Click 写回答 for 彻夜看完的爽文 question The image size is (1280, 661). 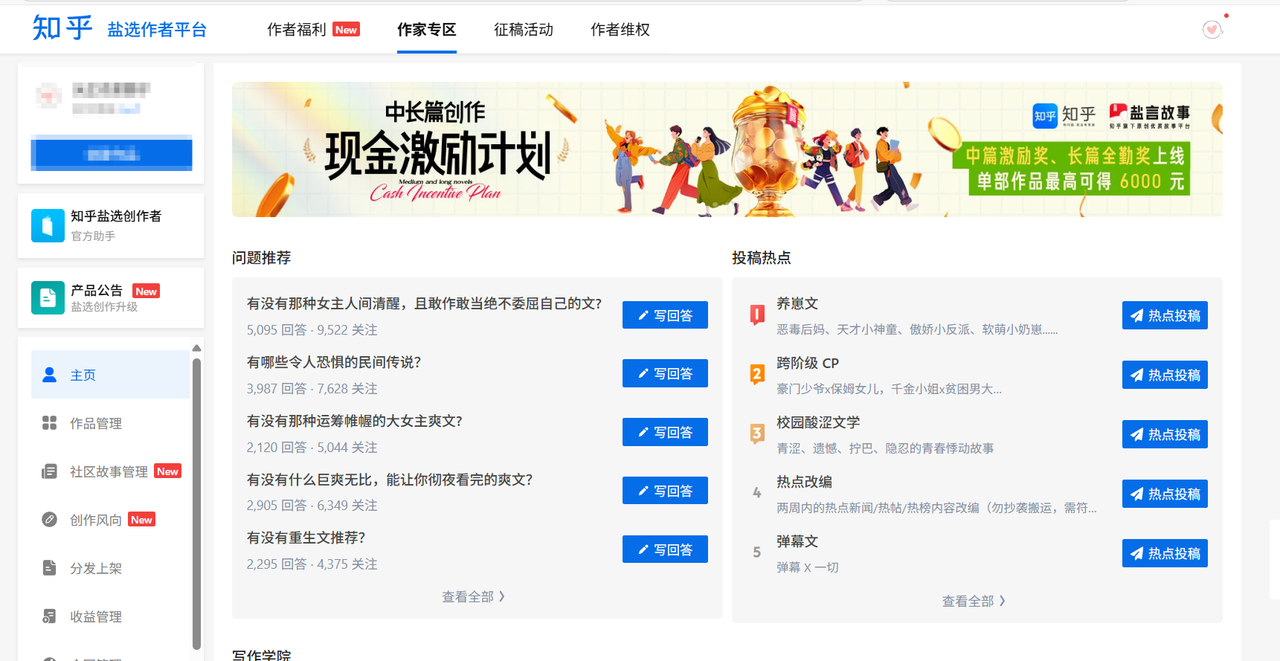pyautogui.click(x=665, y=491)
